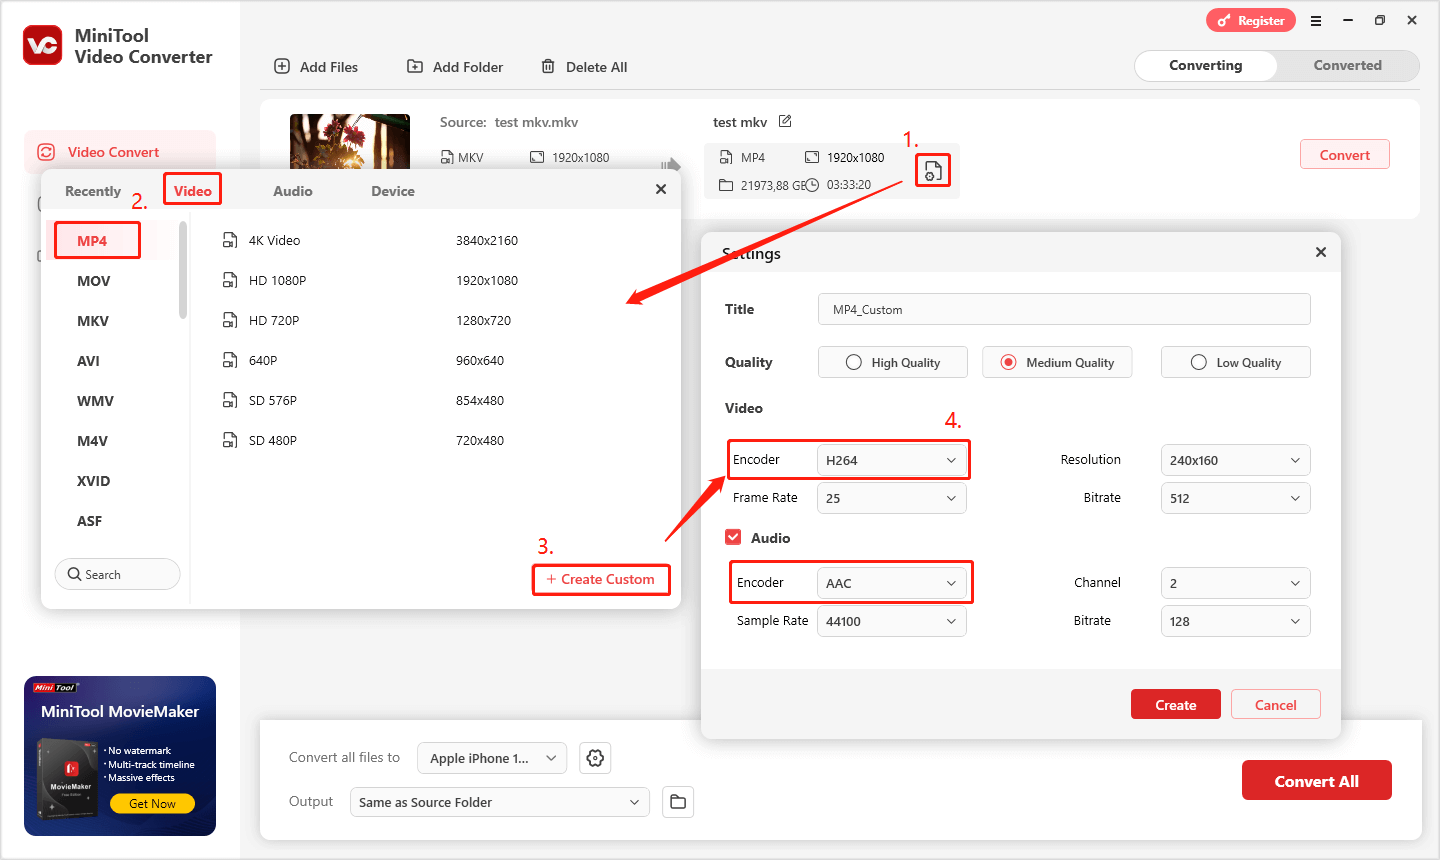1440x860 pixels.
Task: Open output format settings icon for test mkv
Action: pos(932,171)
